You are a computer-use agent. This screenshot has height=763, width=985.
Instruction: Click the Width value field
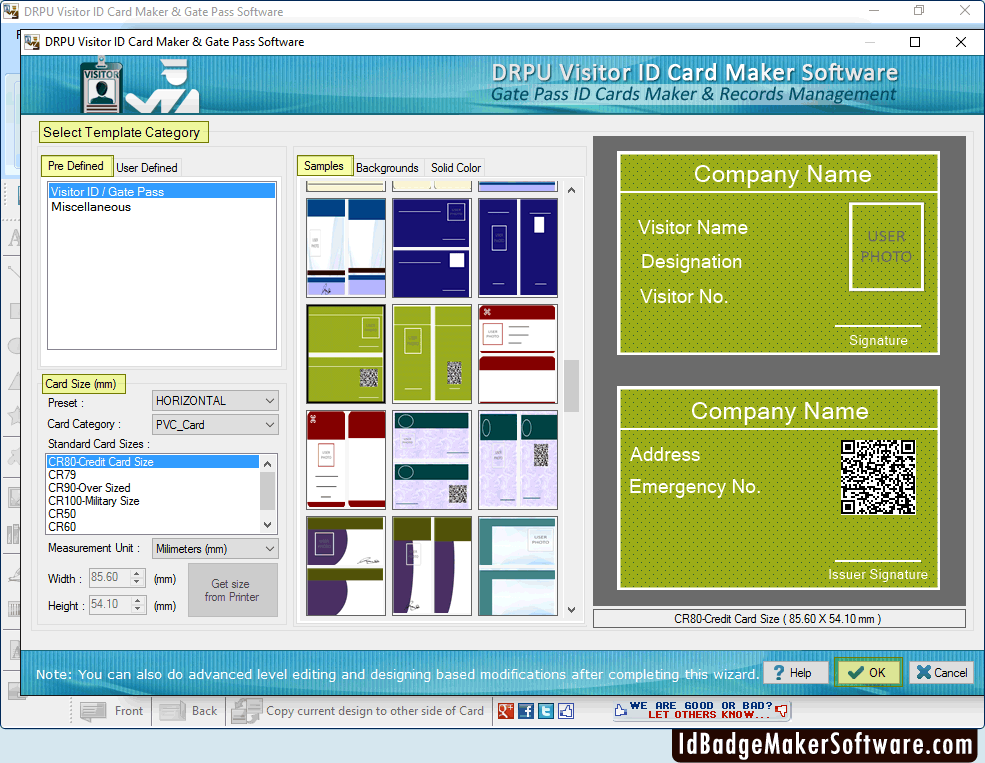click(x=110, y=577)
